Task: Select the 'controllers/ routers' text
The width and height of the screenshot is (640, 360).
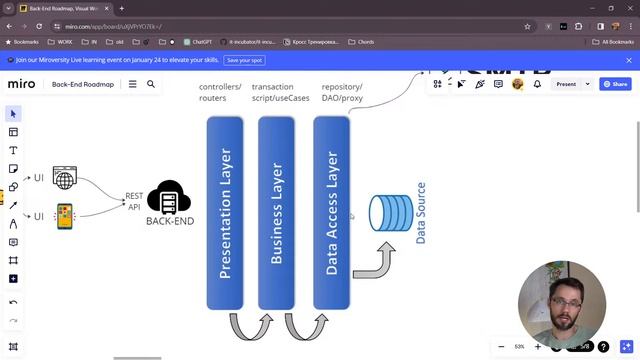Action: click(x=220, y=92)
